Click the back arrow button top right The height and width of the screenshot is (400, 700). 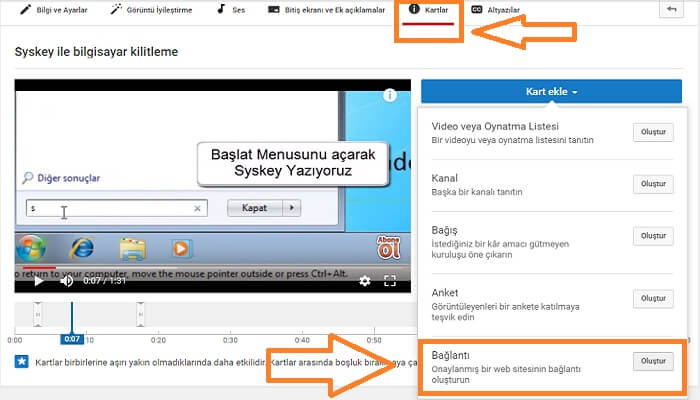click(x=671, y=9)
